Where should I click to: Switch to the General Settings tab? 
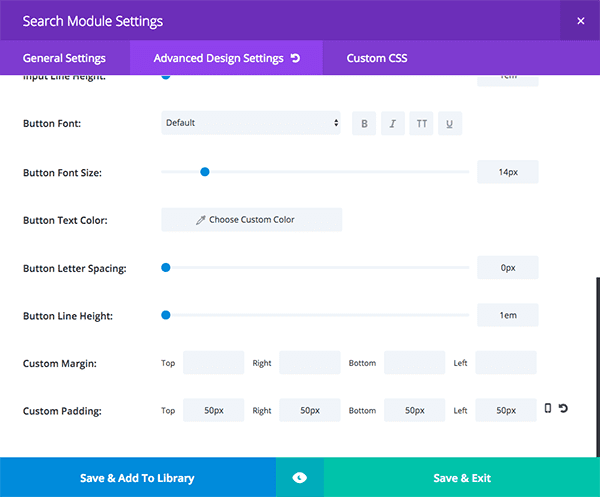[64, 58]
